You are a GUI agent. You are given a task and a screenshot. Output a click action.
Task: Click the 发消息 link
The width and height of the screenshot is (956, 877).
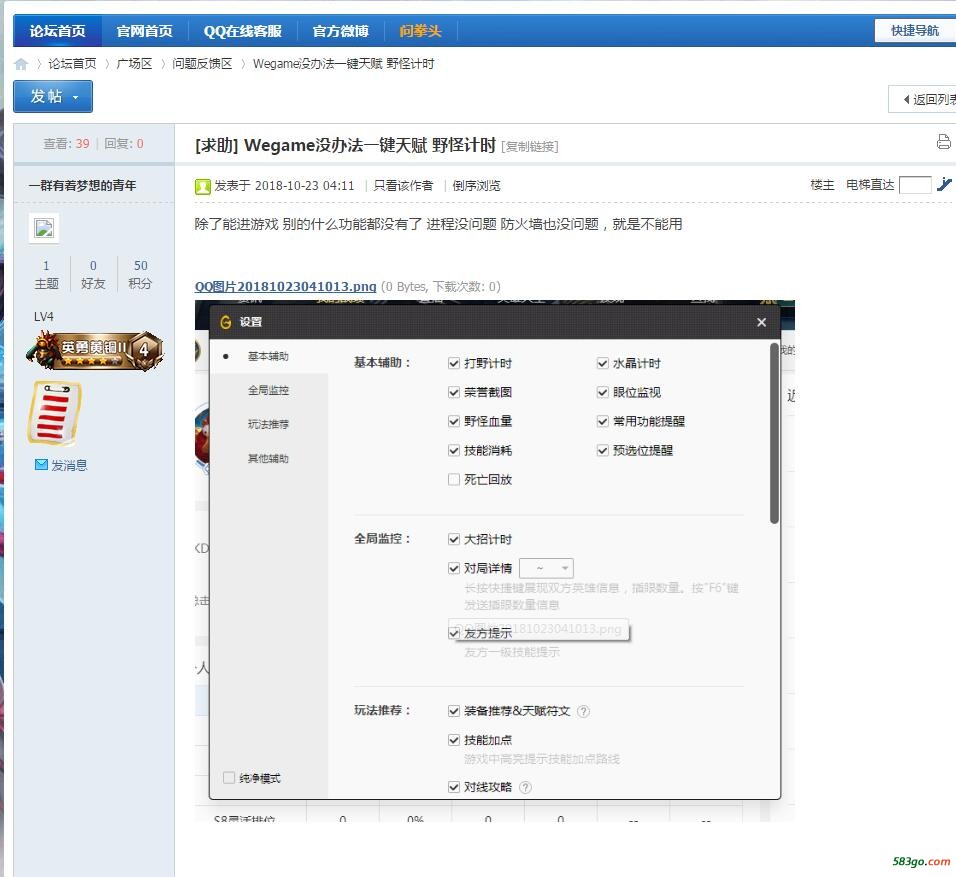(69, 465)
